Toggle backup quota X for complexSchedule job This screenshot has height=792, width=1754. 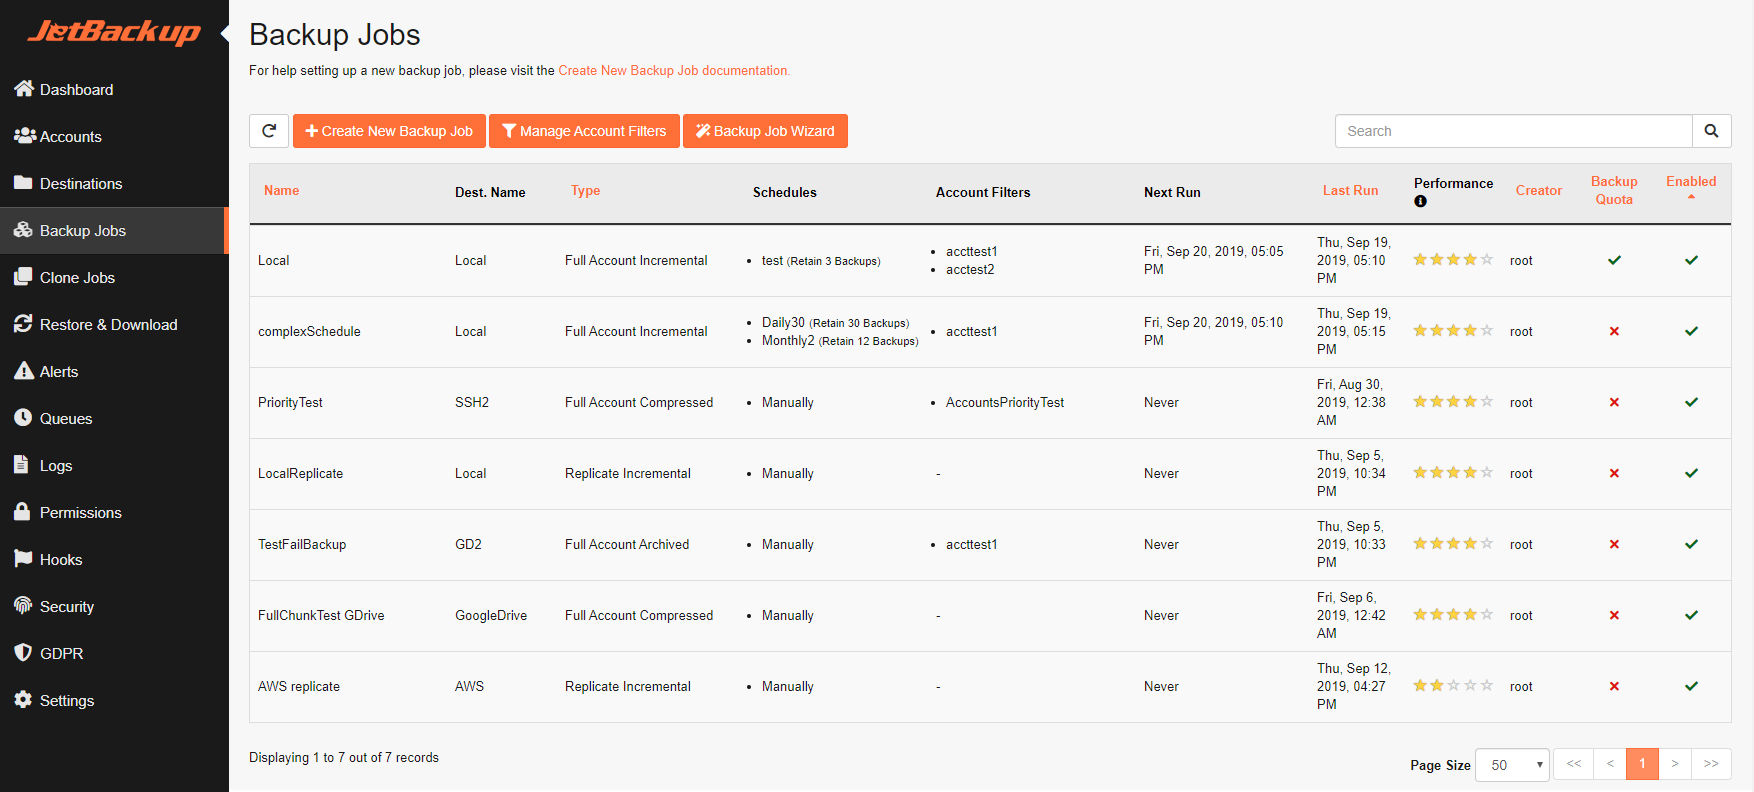click(1614, 331)
